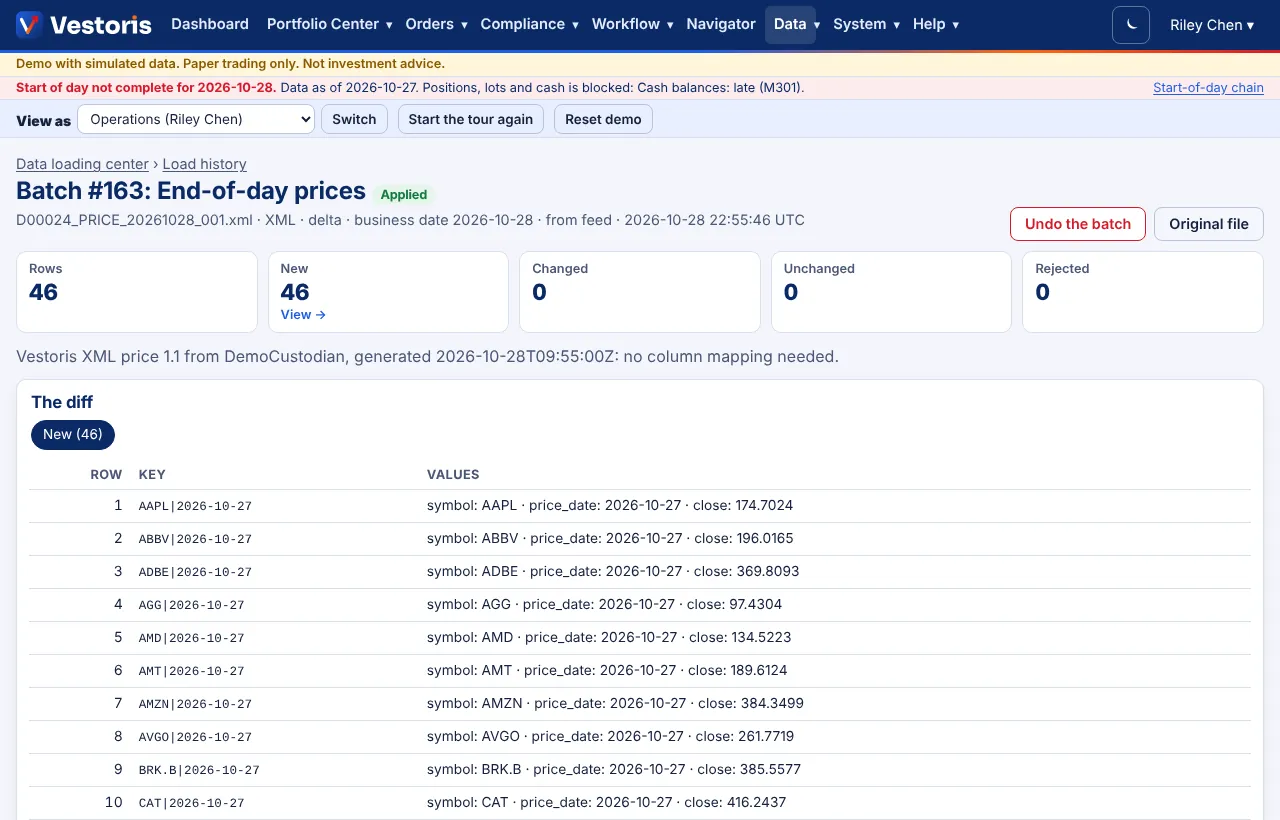Toggle dark mode moon icon
Image resolution: width=1280 pixels, height=820 pixels.
click(1131, 25)
